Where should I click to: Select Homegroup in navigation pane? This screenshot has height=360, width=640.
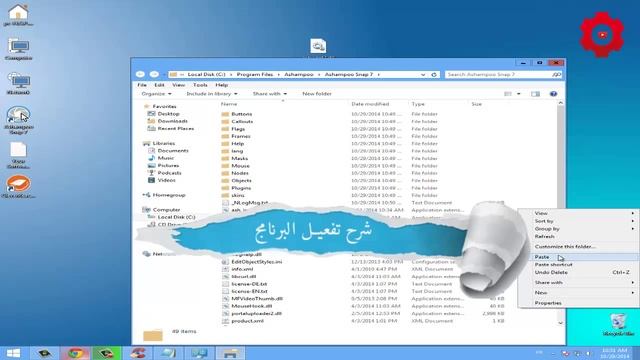click(x=169, y=195)
